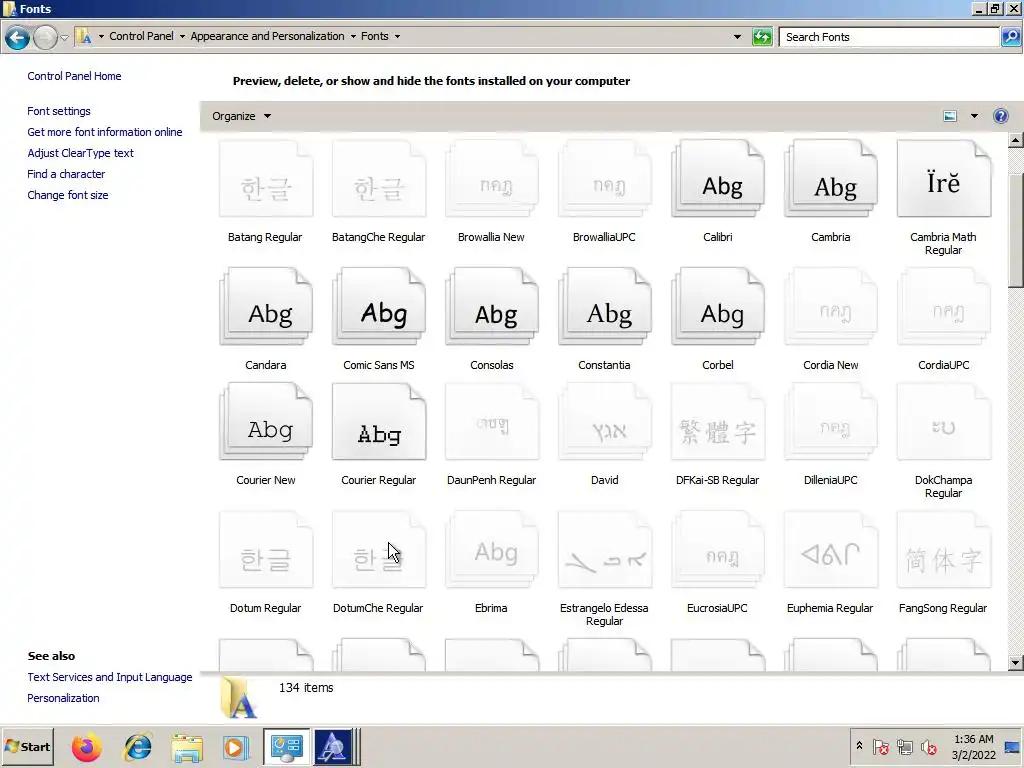Screen dimensions: 1024x768
Task: Show hidden tray icons arrow
Action: click(859, 746)
